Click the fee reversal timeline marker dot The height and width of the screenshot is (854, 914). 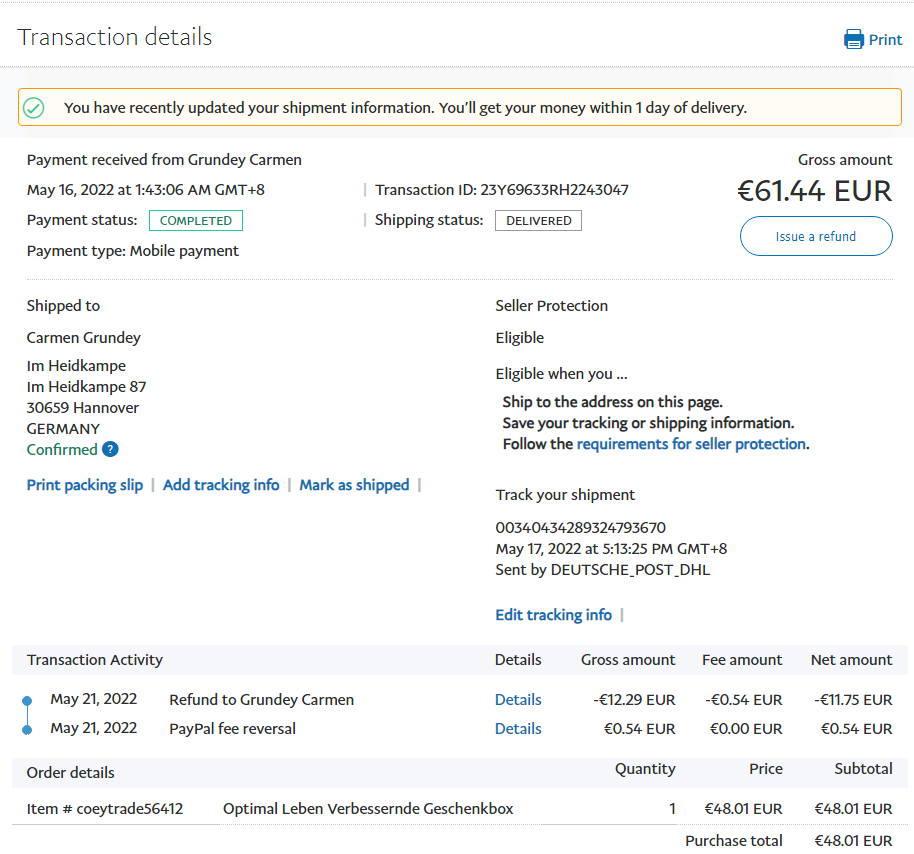click(x=27, y=729)
